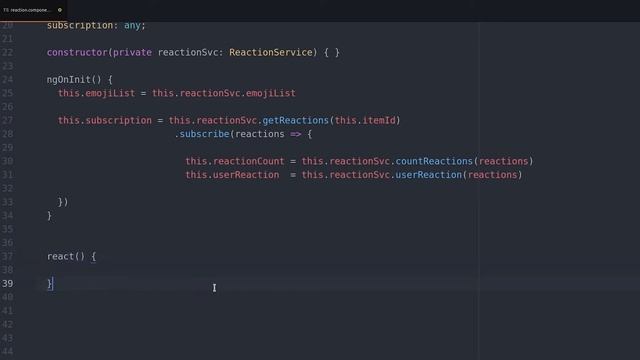The image size is (640, 360).
Task: Click "this.emojiList" at line 25 start
Action: coord(96,93)
